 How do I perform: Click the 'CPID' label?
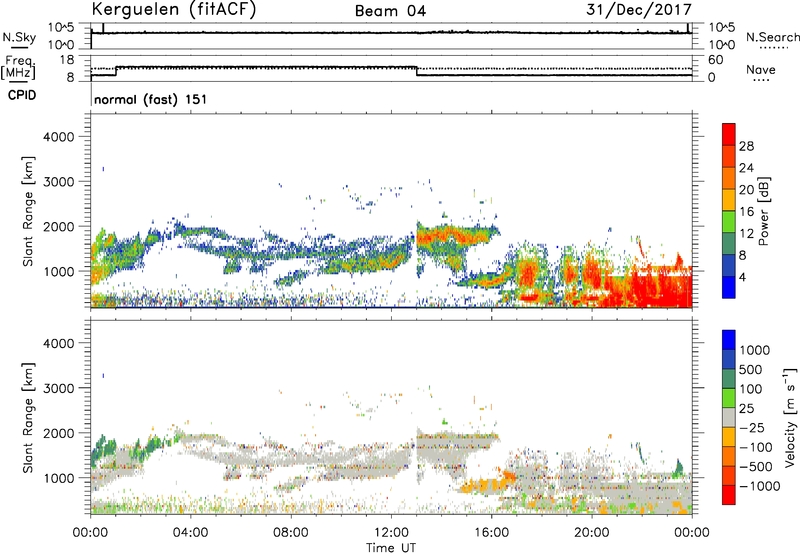pos(22,95)
